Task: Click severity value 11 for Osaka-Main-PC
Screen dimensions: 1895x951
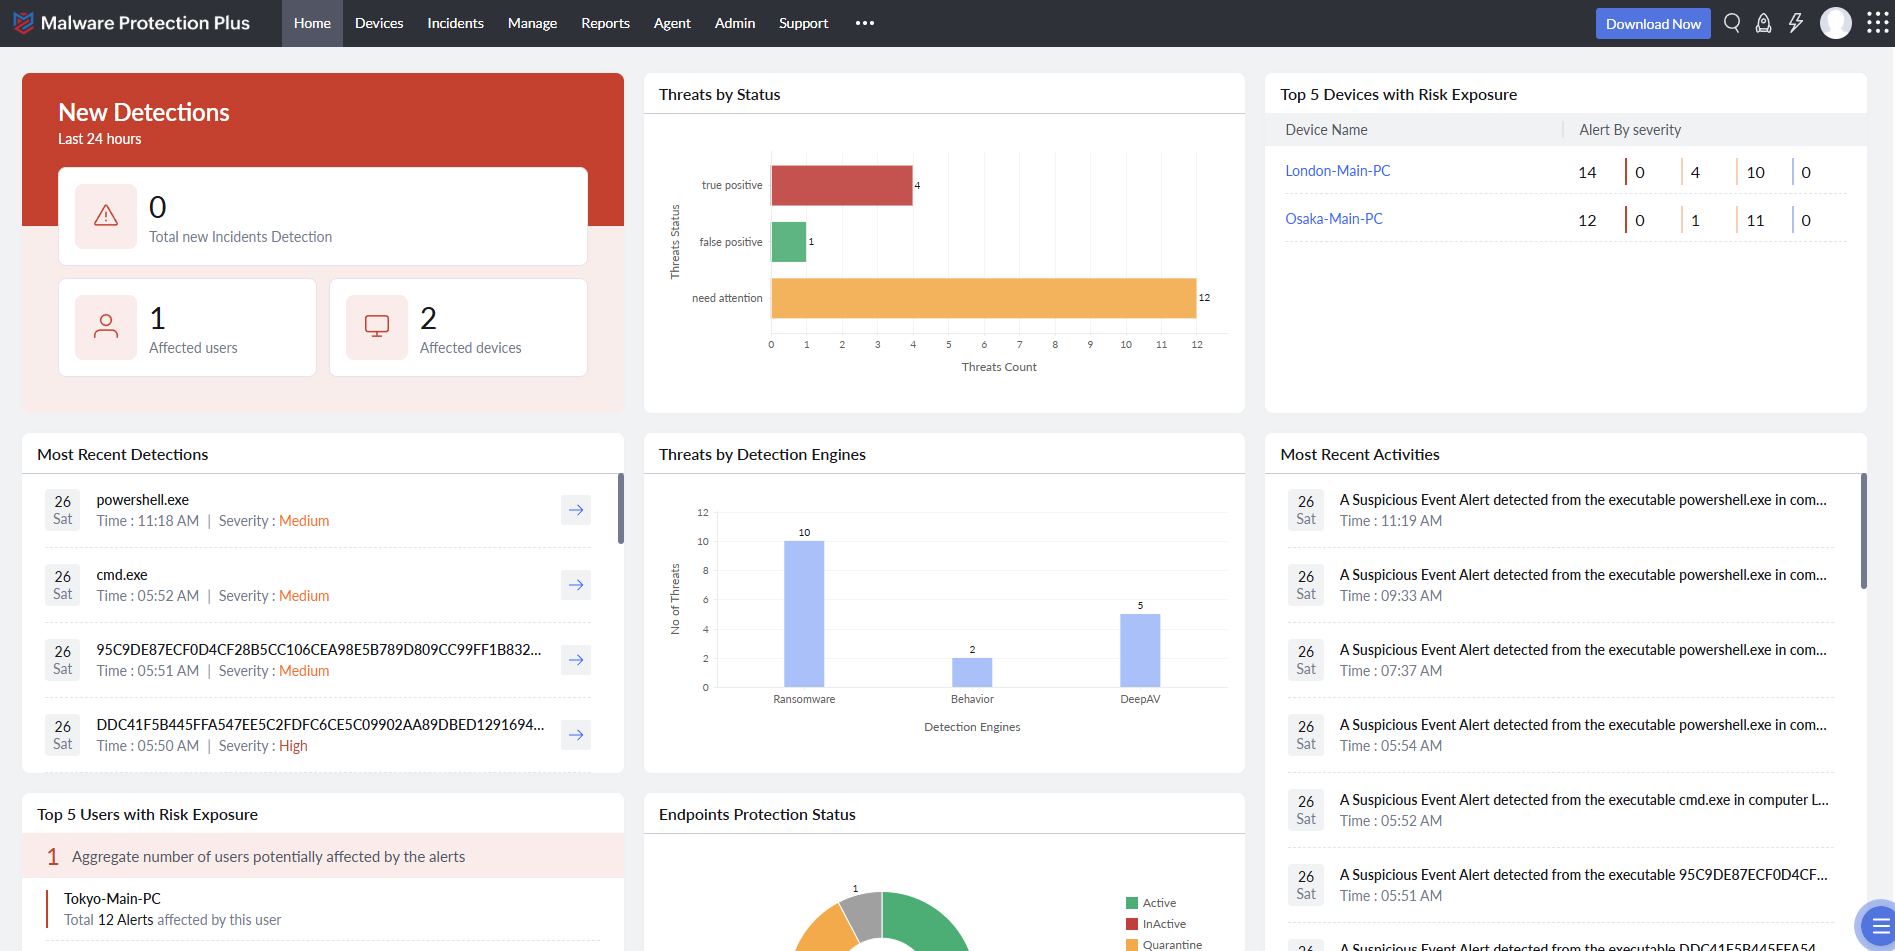Action: (x=1755, y=220)
